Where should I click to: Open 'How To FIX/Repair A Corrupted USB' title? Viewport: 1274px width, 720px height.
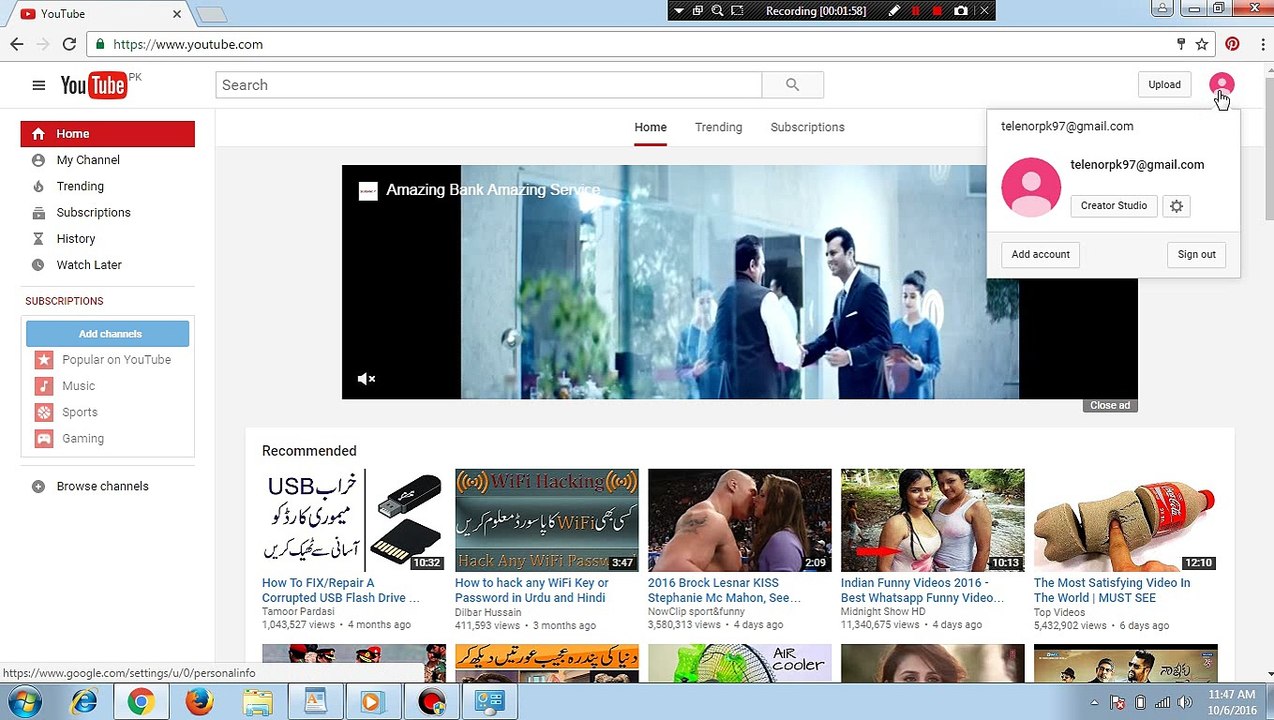pyautogui.click(x=340, y=590)
